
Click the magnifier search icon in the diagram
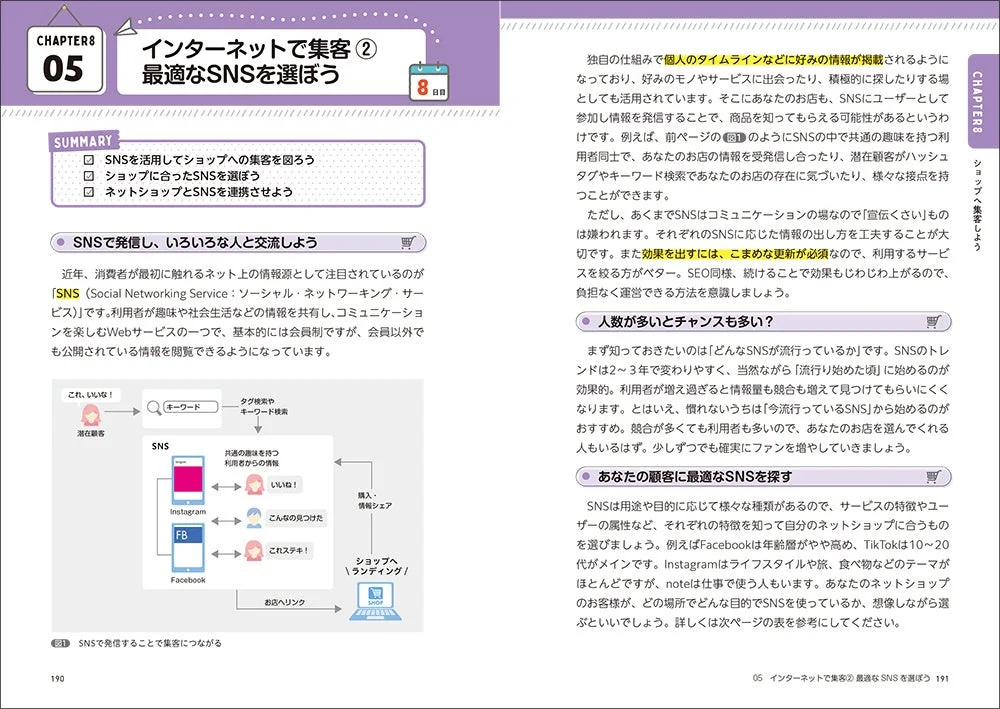coord(154,407)
